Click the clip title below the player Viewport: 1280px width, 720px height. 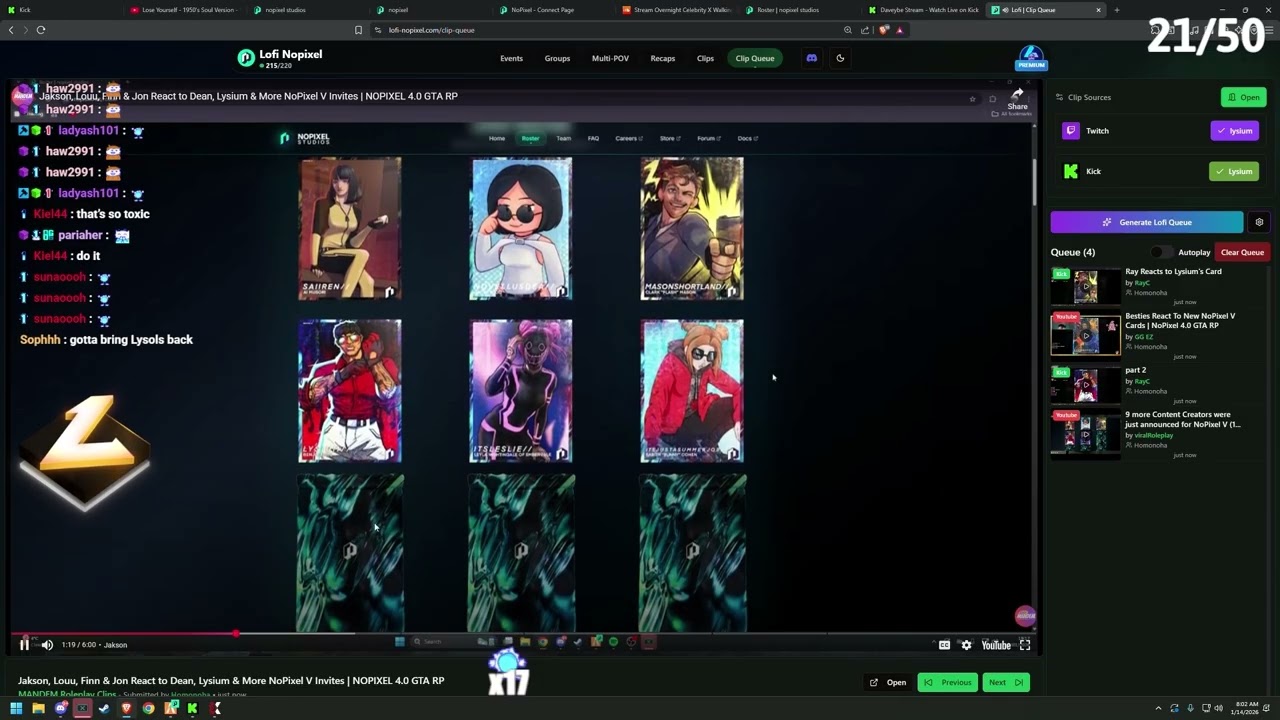tap(231, 681)
